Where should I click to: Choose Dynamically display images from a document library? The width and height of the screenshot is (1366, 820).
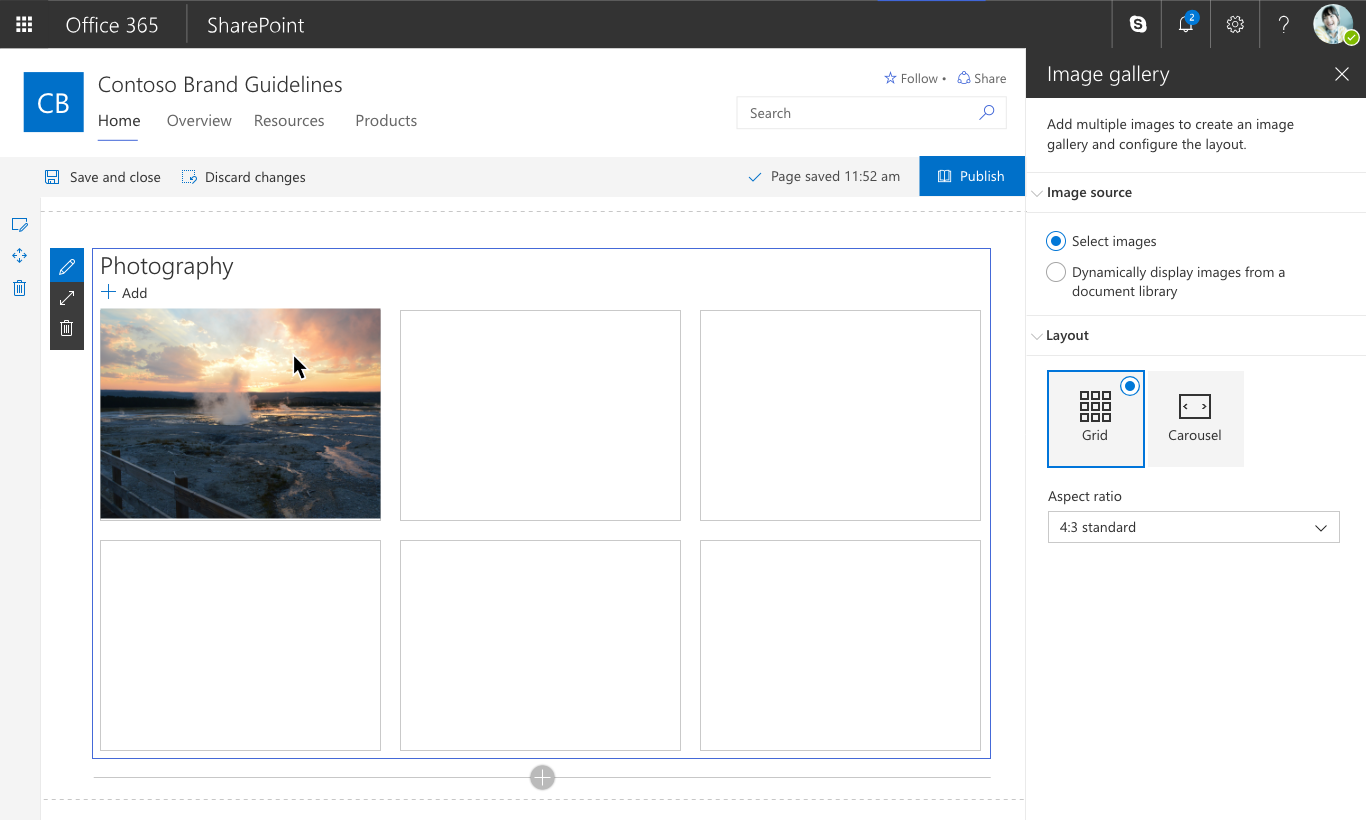coord(1055,272)
